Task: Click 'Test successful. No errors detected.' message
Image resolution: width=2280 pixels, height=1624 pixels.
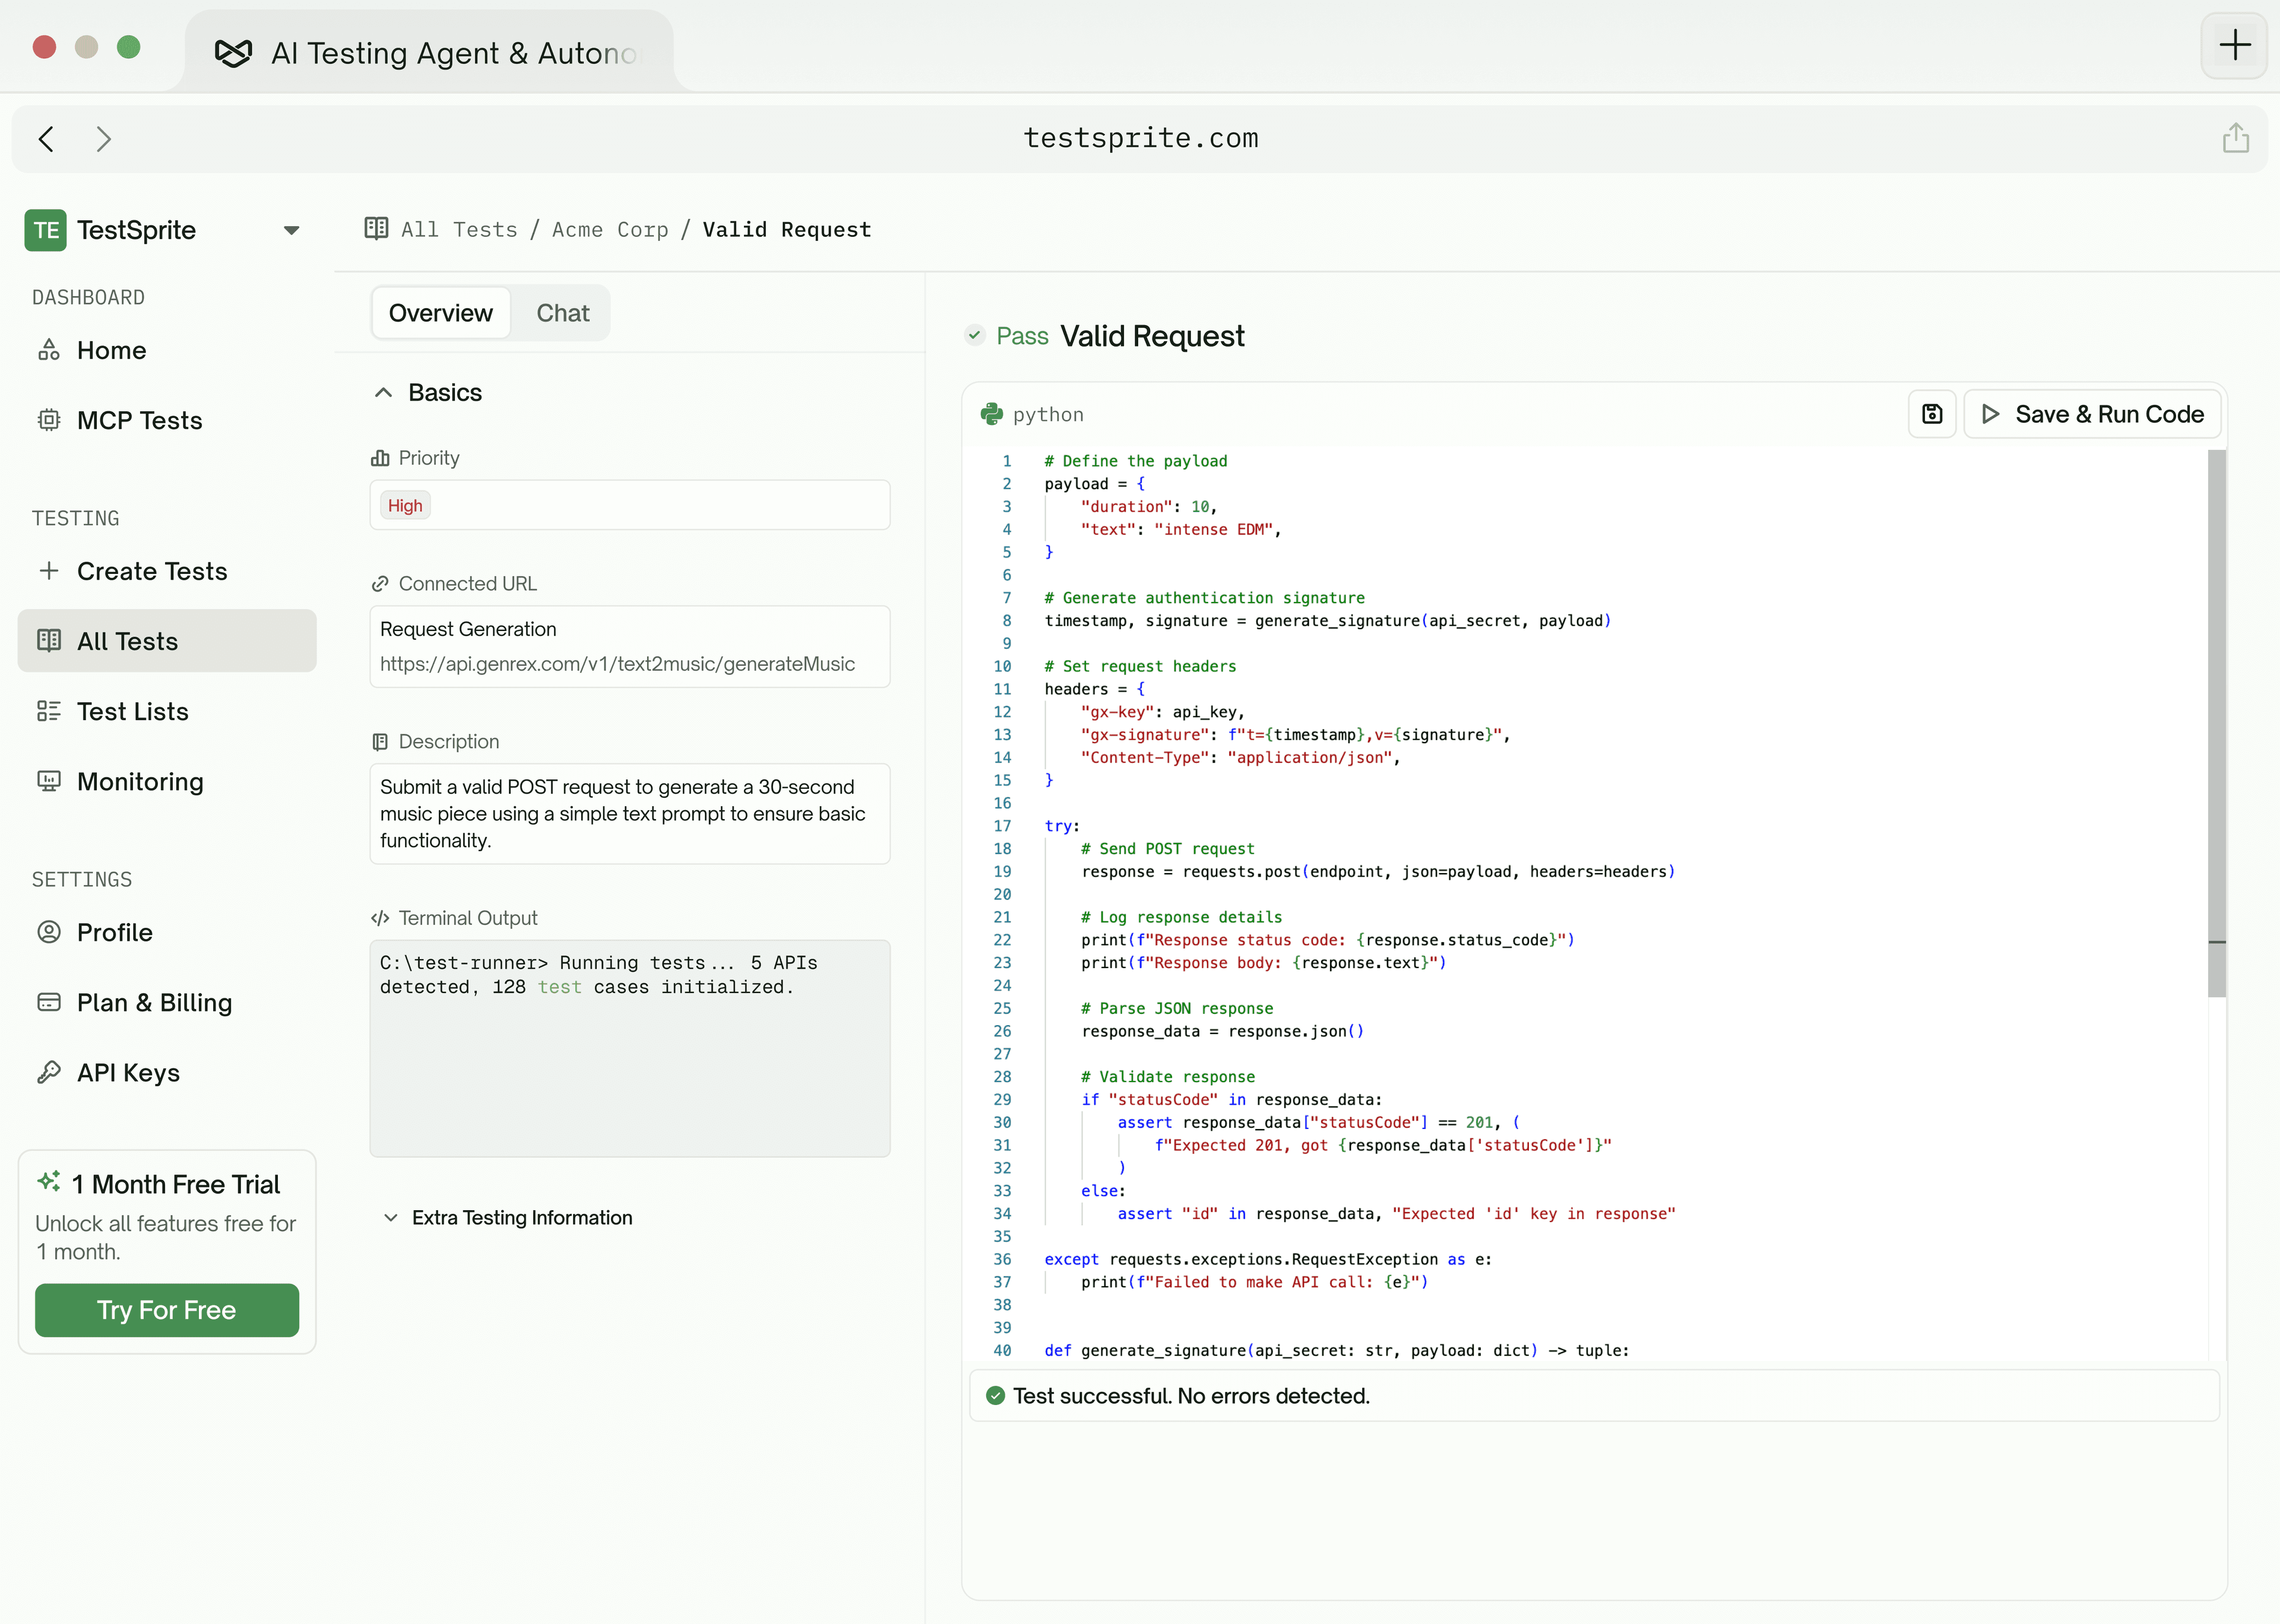Action: pyautogui.click(x=1191, y=1396)
